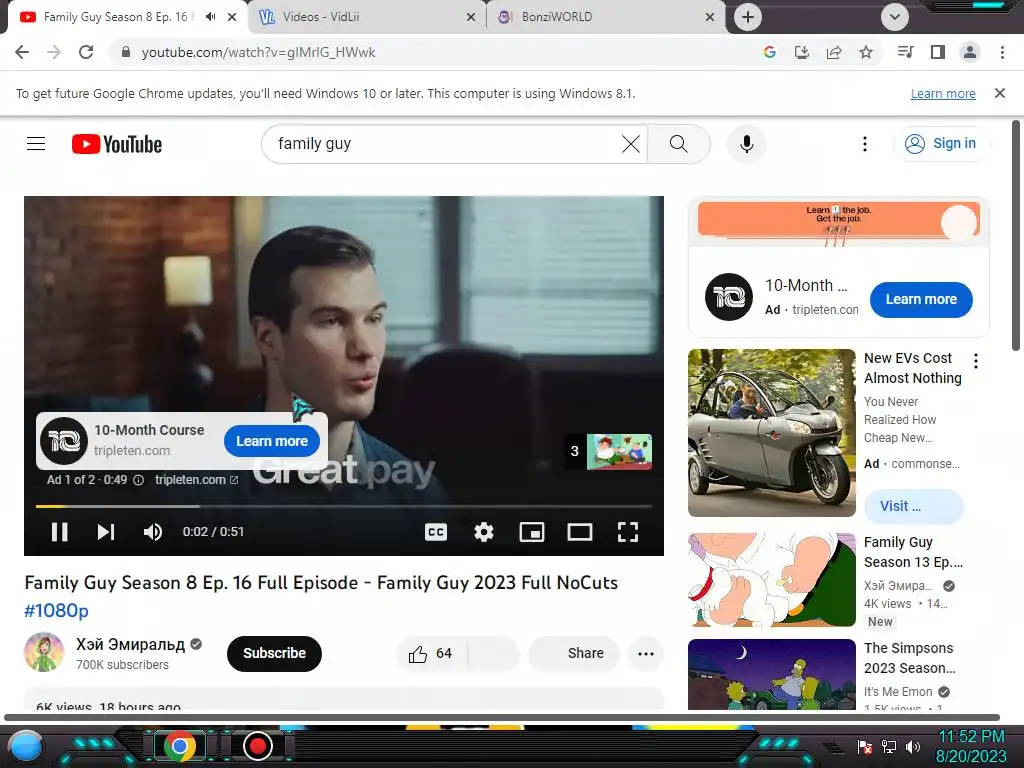Share this page icon
The width and height of the screenshot is (1024, 768).
[834, 52]
